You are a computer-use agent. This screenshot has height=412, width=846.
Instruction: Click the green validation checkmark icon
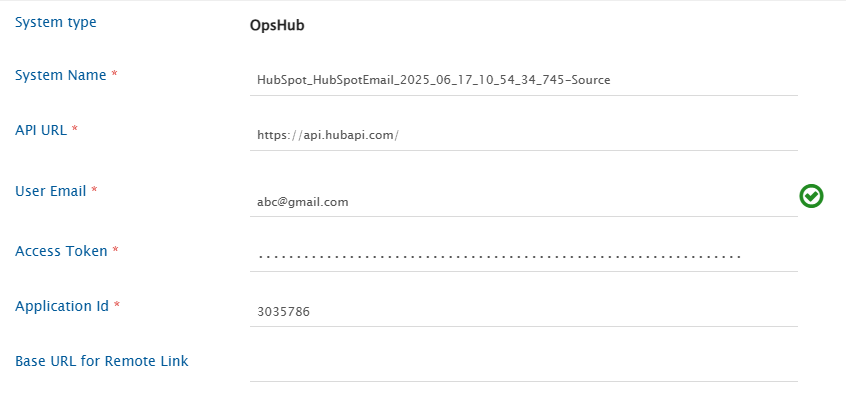click(811, 196)
